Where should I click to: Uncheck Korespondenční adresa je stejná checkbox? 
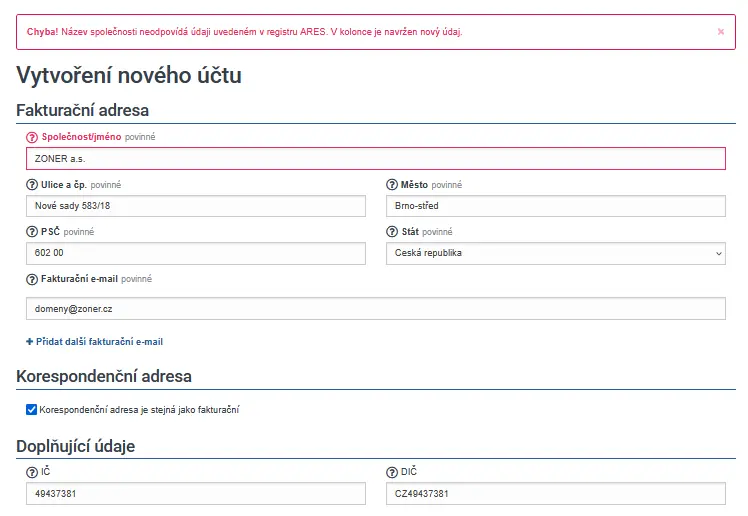pyautogui.click(x=32, y=409)
